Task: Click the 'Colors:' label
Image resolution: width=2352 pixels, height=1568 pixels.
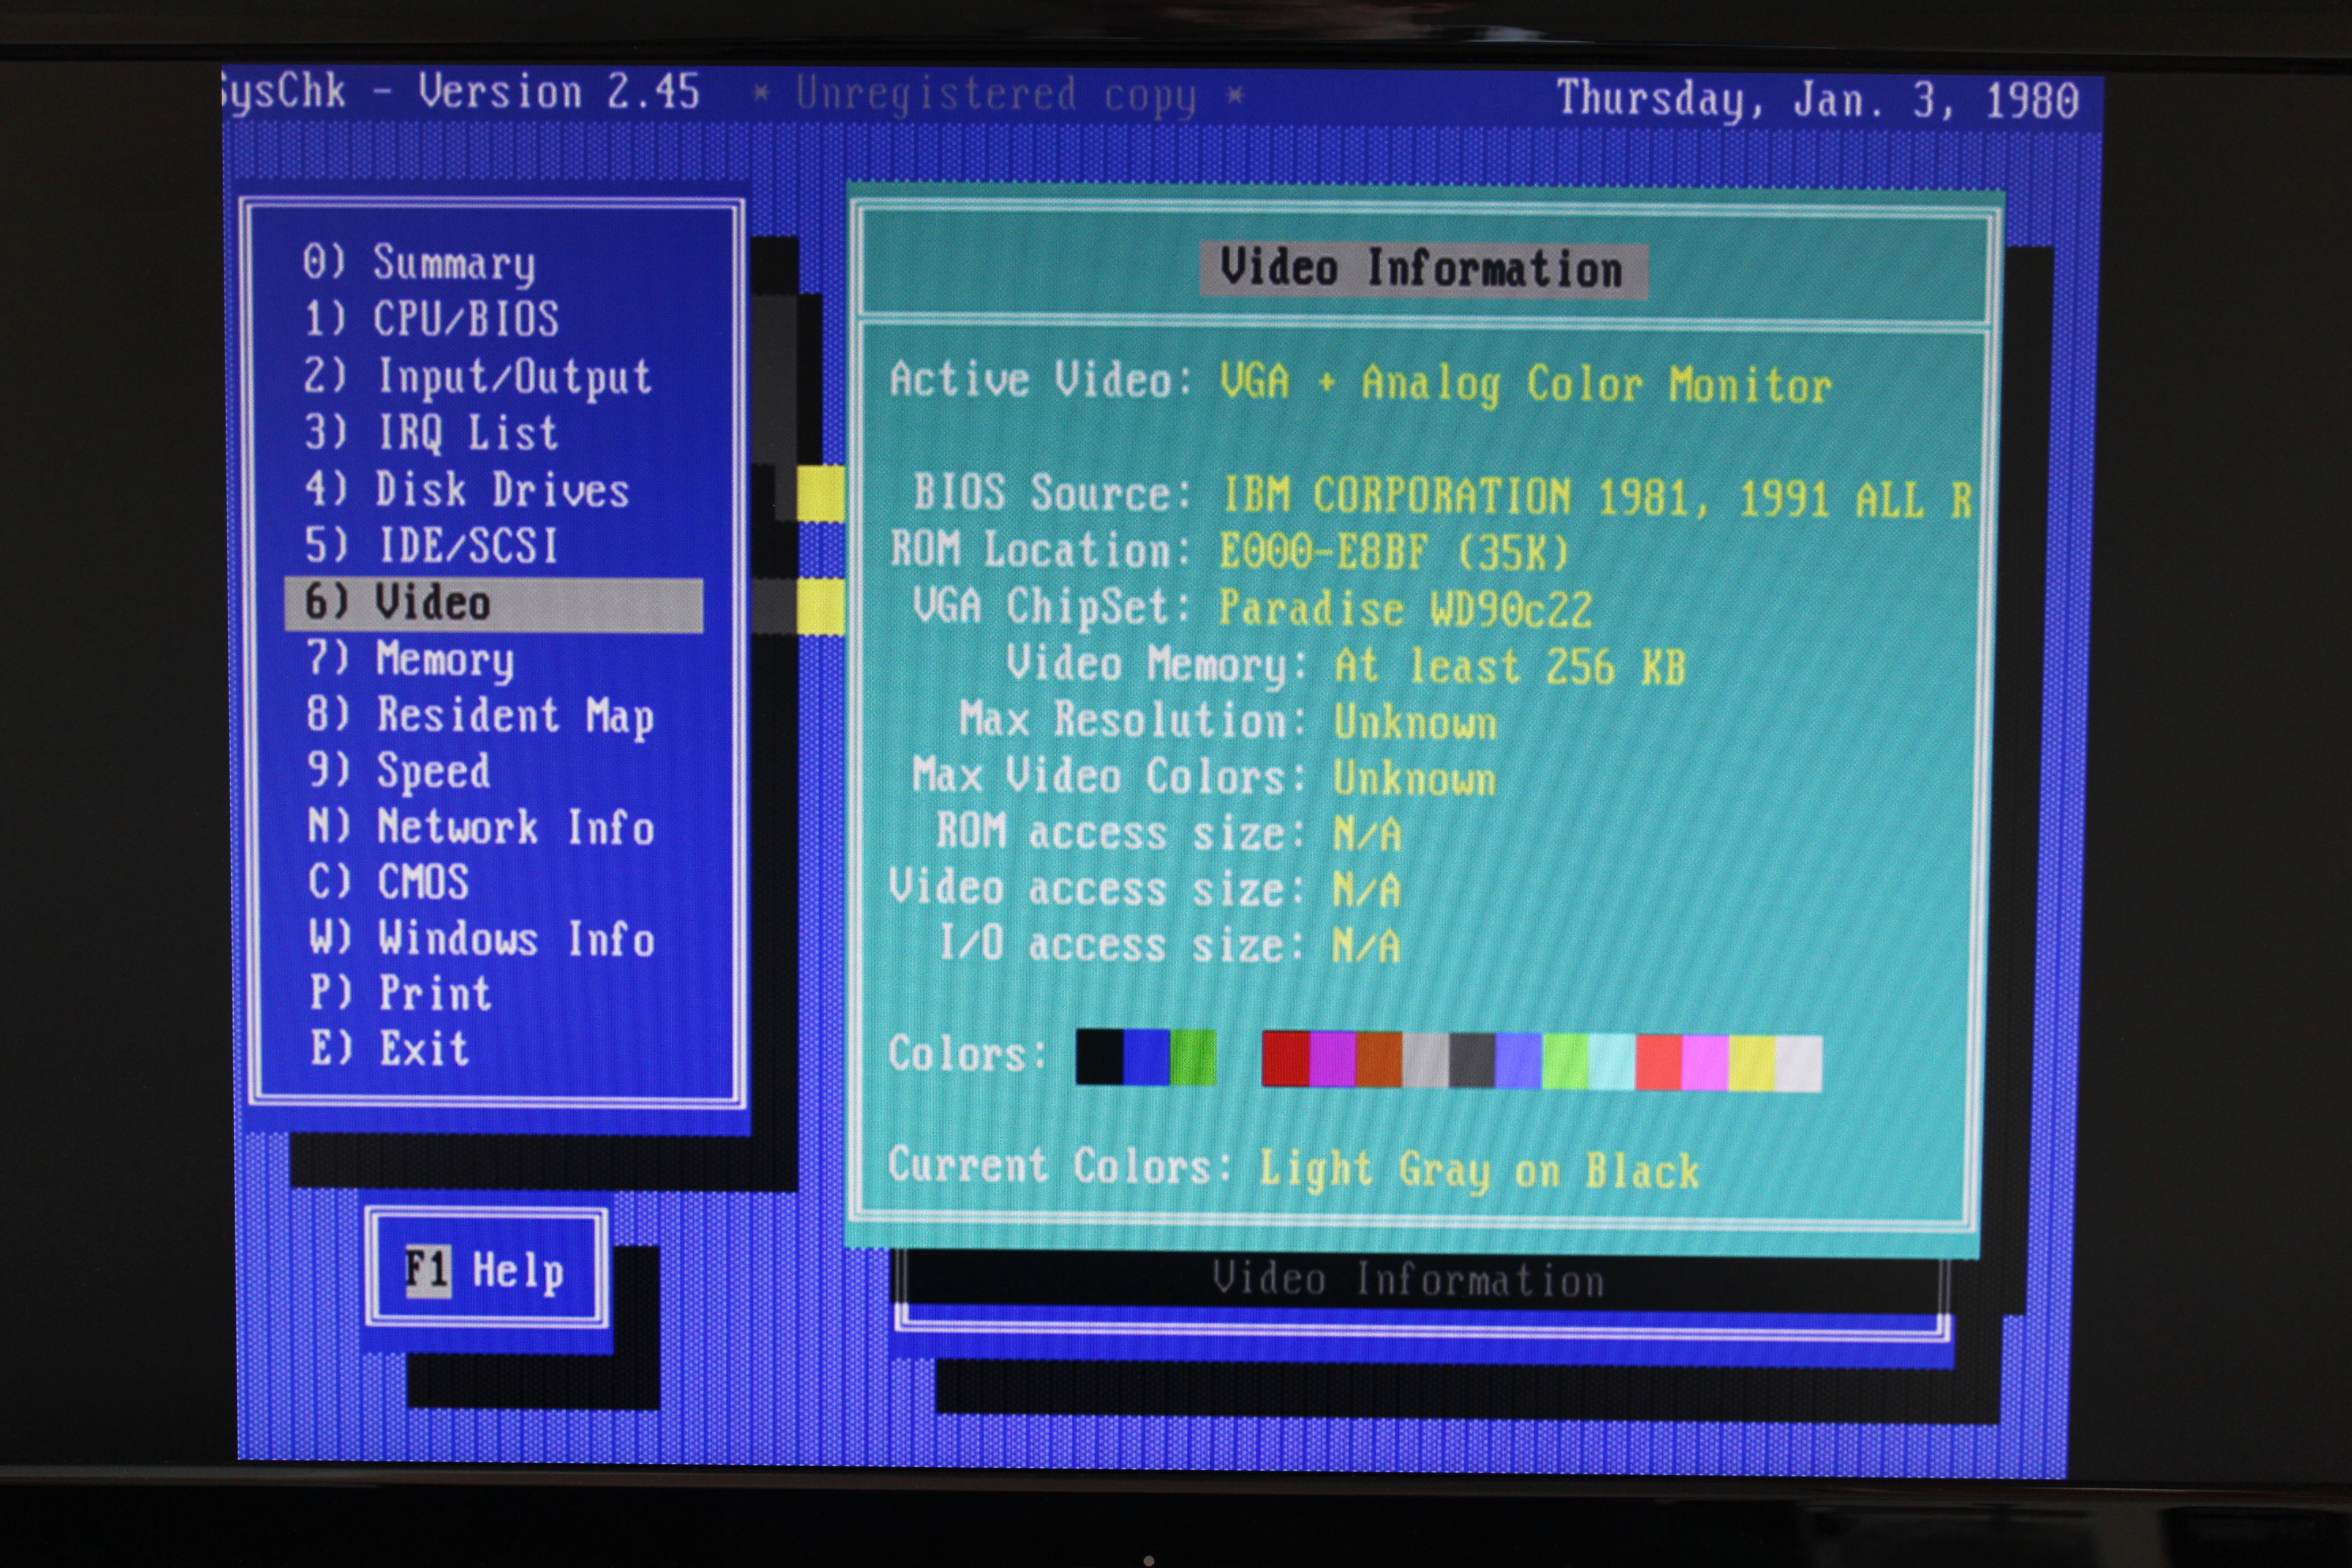Action: point(967,1055)
